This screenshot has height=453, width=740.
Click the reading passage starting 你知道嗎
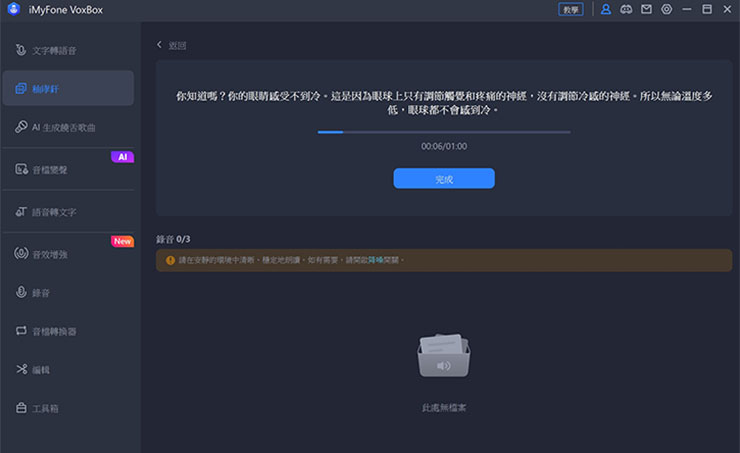(x=444, y=103)
